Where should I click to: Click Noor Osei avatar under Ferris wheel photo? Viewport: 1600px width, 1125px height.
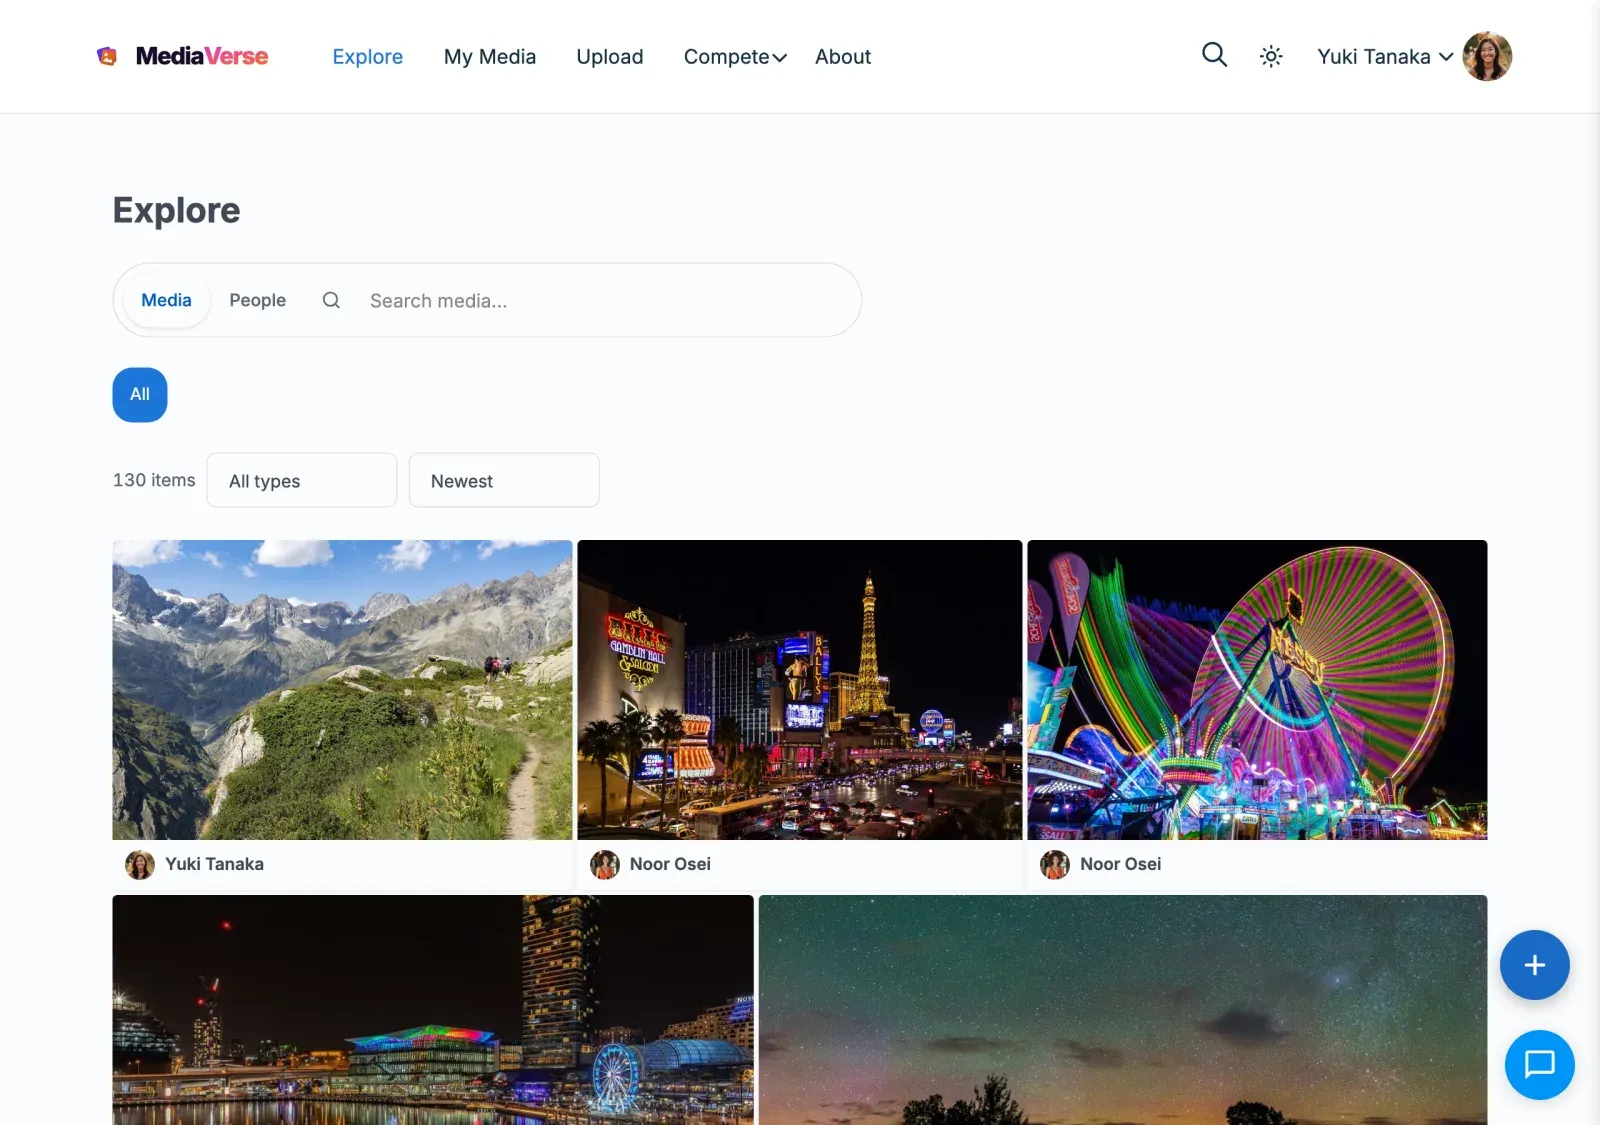tap(1055, 865)
